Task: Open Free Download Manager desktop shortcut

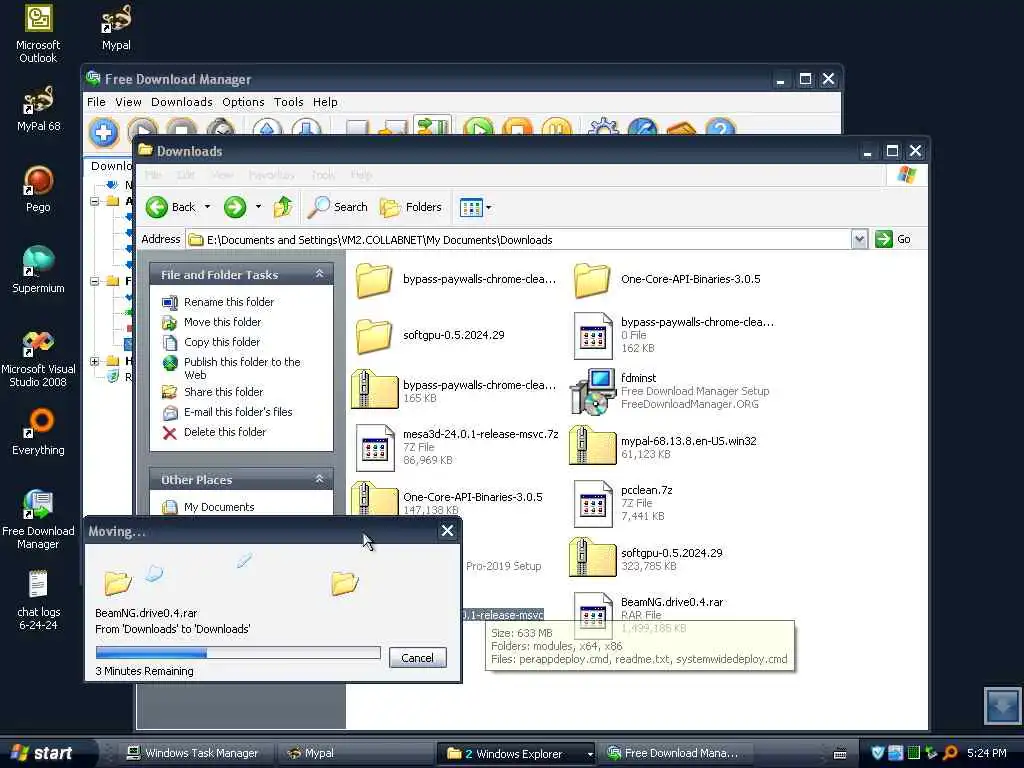Action: click(38, 519)
